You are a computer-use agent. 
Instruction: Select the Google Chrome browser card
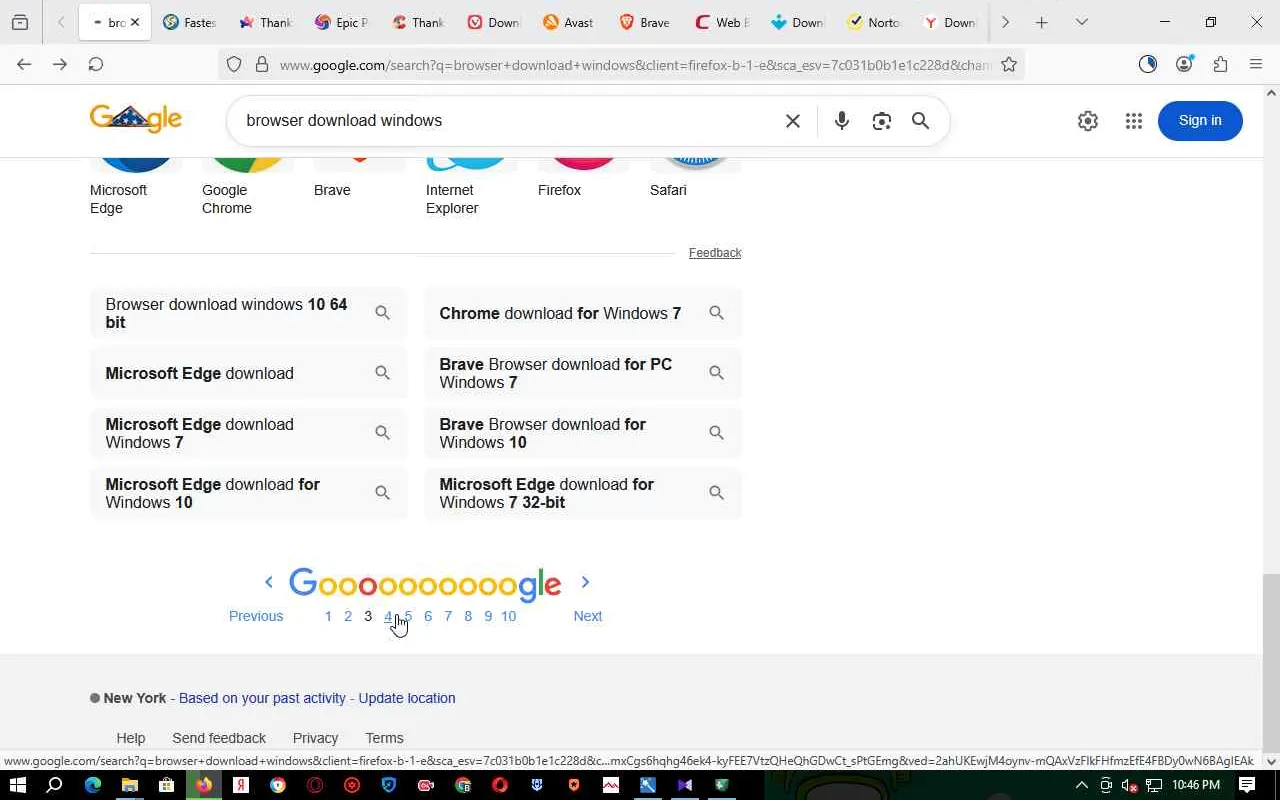[248, 188]
